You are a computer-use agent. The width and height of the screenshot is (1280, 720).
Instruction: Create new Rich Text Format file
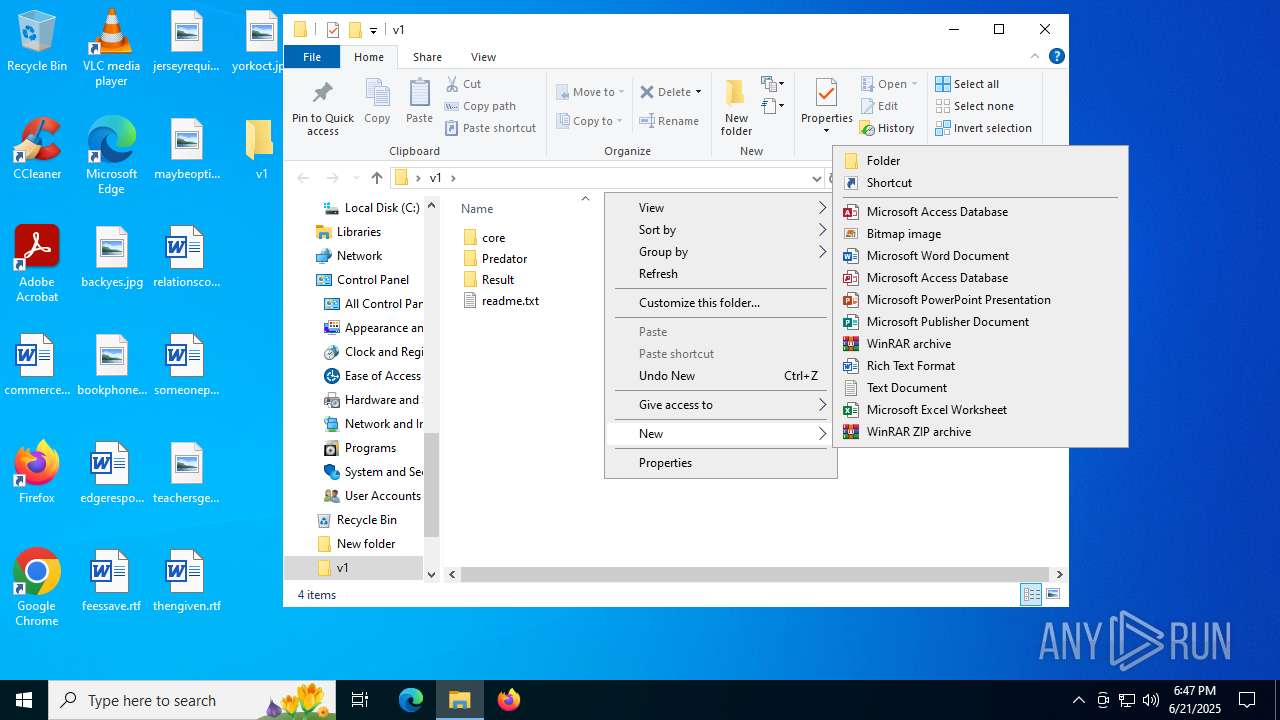[980, 366]
